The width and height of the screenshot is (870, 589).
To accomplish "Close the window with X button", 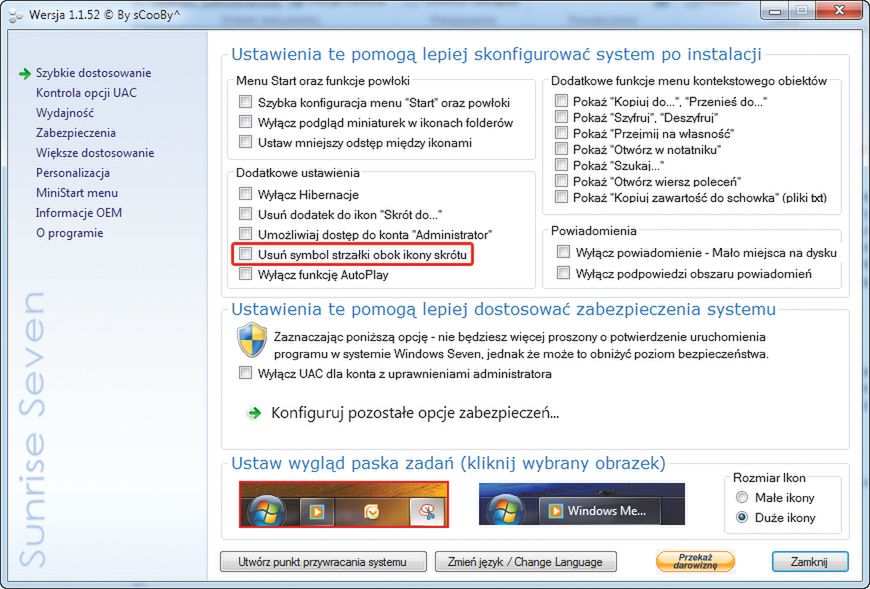I will click(x=839, y=10).
